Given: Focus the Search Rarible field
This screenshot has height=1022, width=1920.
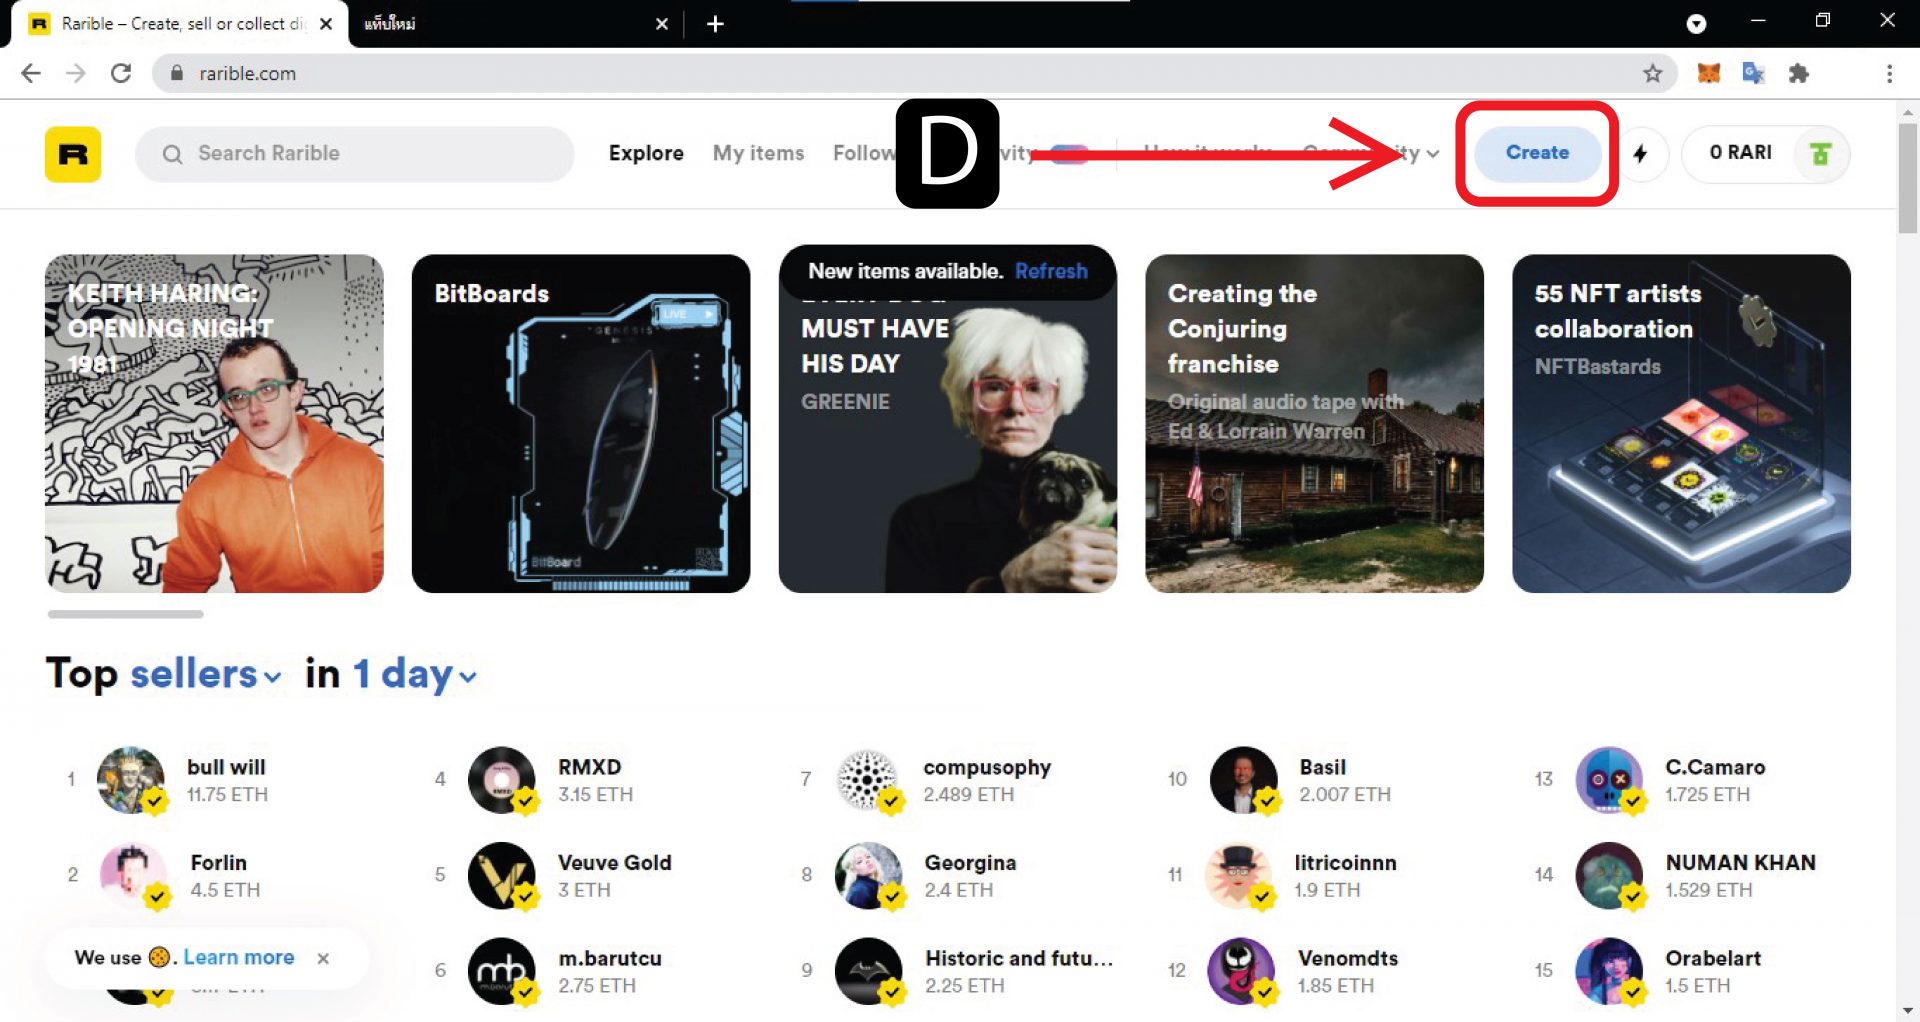Looking at the screenshot, I should coord(355,154).
